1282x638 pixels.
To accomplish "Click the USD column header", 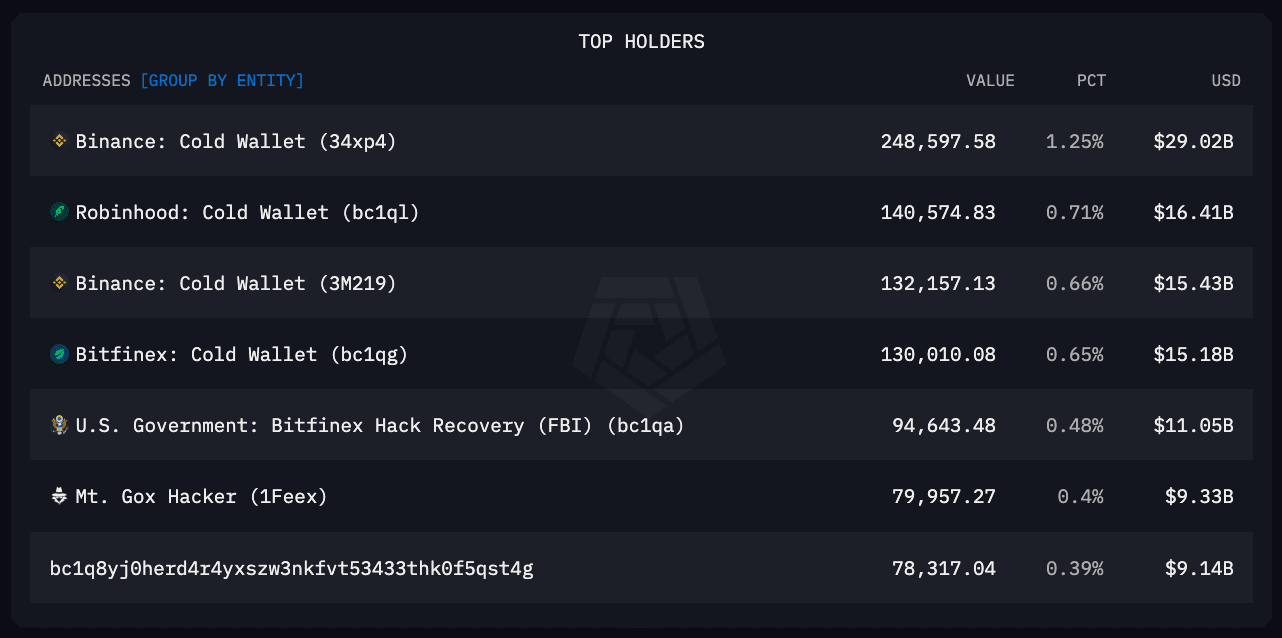I will 1225,80.
